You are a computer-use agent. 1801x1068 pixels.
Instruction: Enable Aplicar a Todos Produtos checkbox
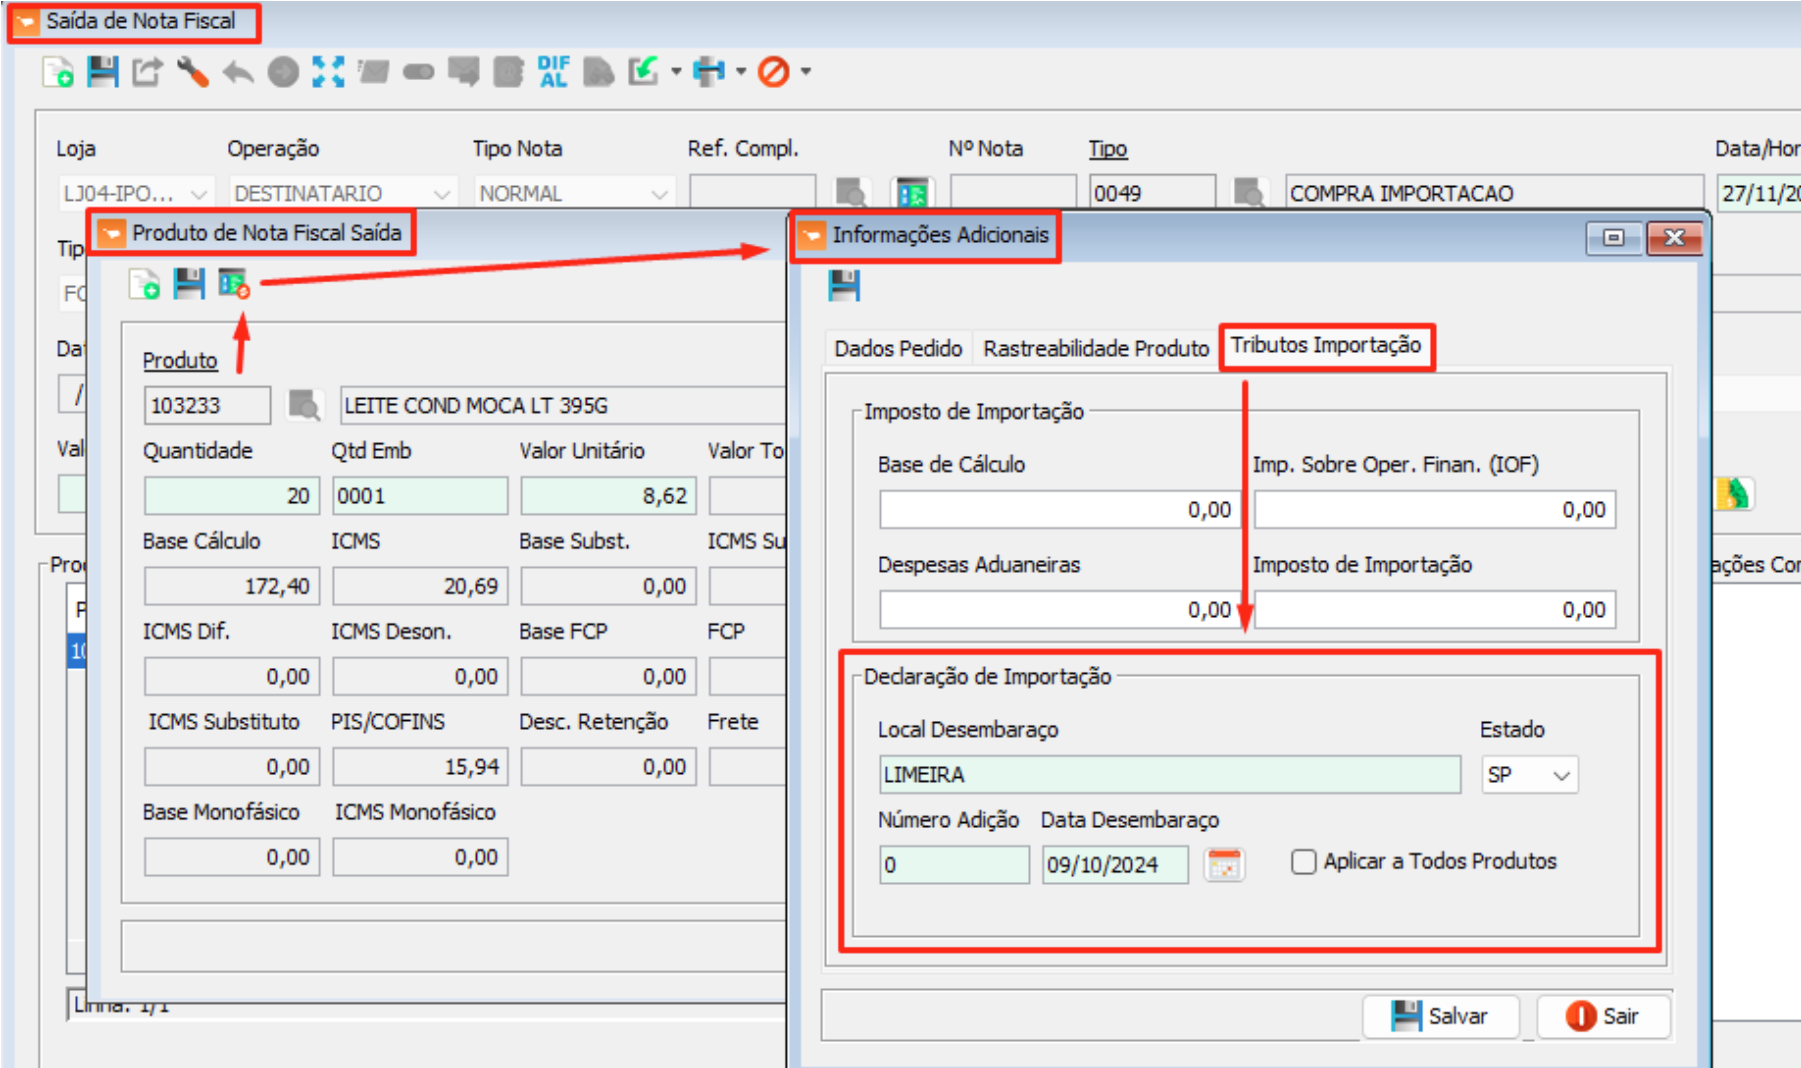1303,862
